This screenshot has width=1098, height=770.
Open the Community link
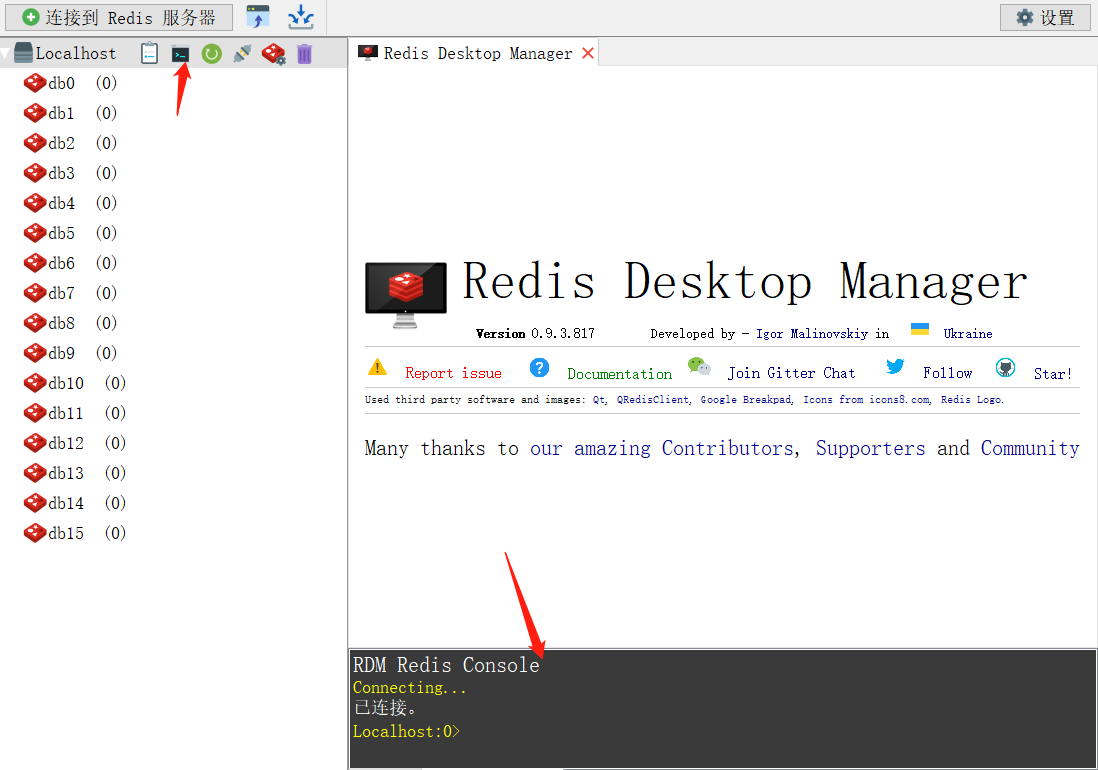click(x=1030, y=448)
